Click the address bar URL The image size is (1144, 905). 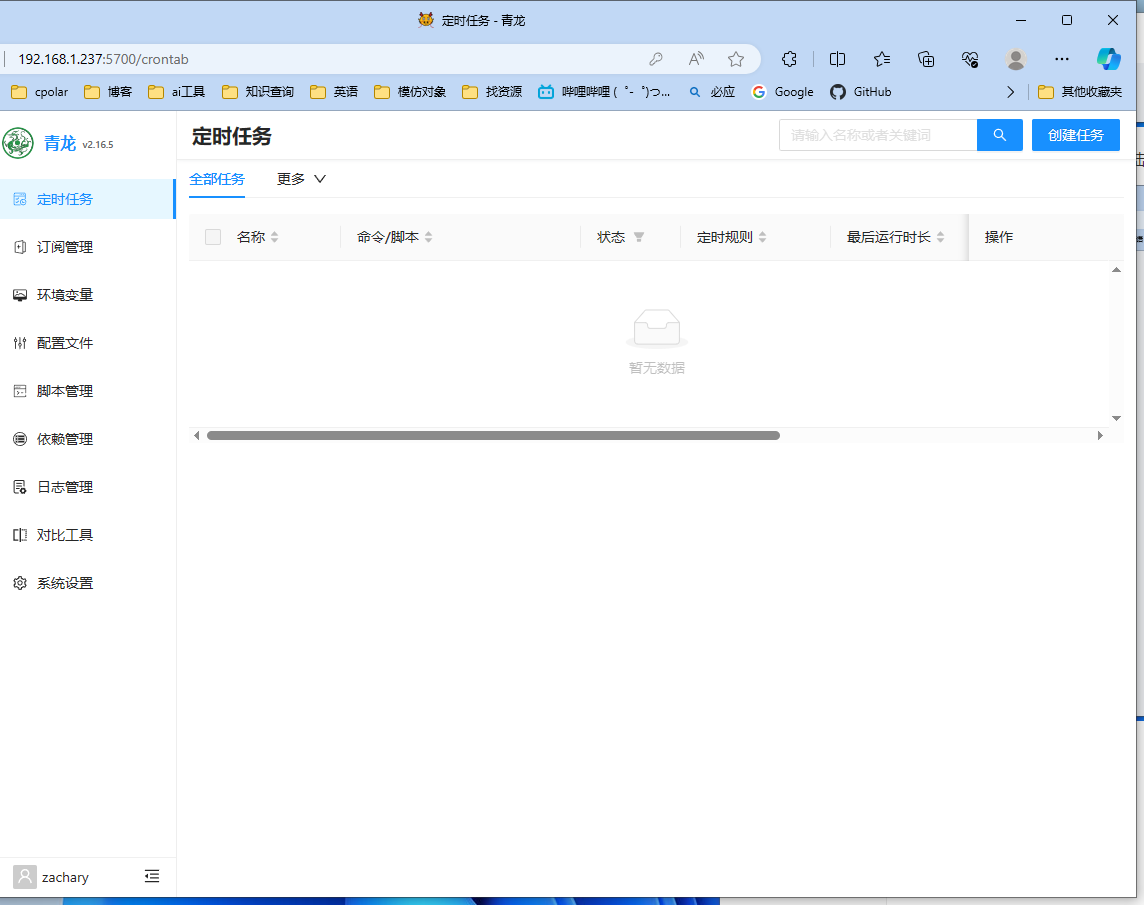tap(104, 59)
